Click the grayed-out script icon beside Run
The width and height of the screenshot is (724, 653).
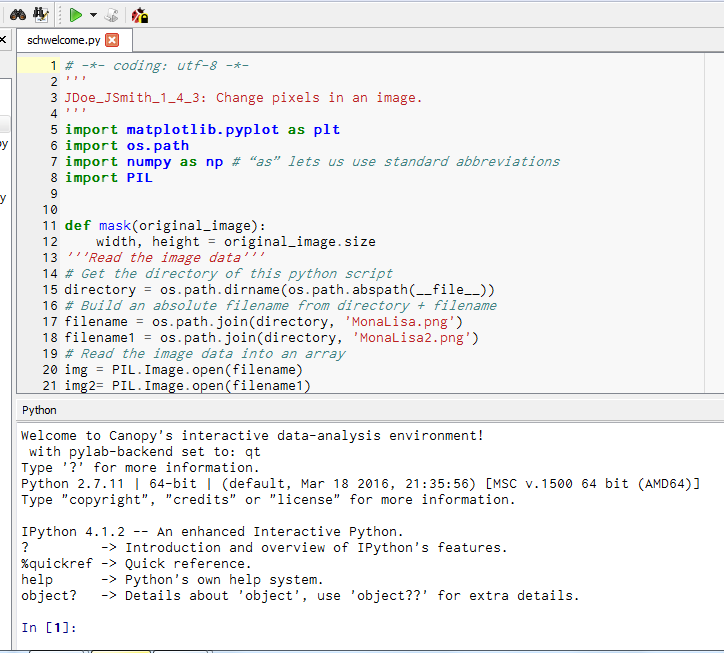(112, 14)
